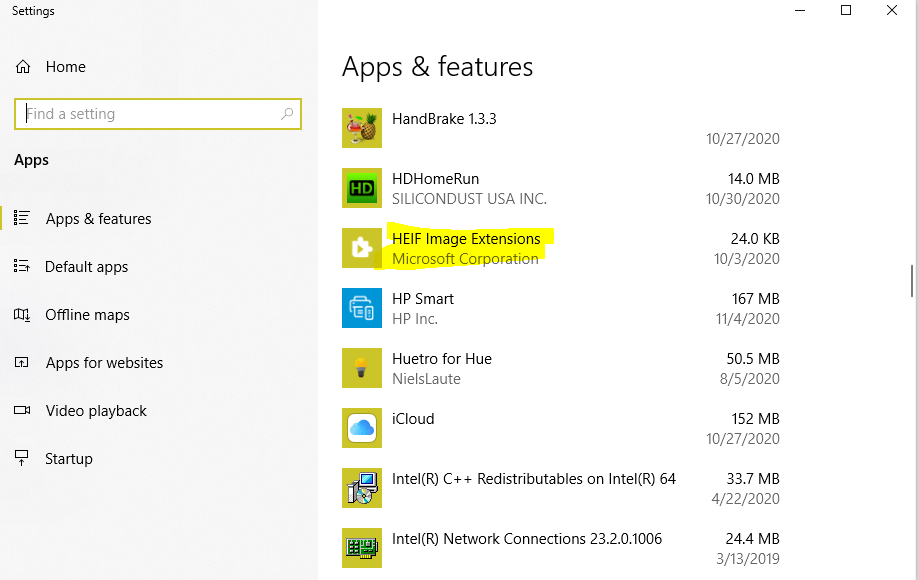Click the 24.0 KB size value
This screenshot has height=580, width=919.
[x=755, y=238]
